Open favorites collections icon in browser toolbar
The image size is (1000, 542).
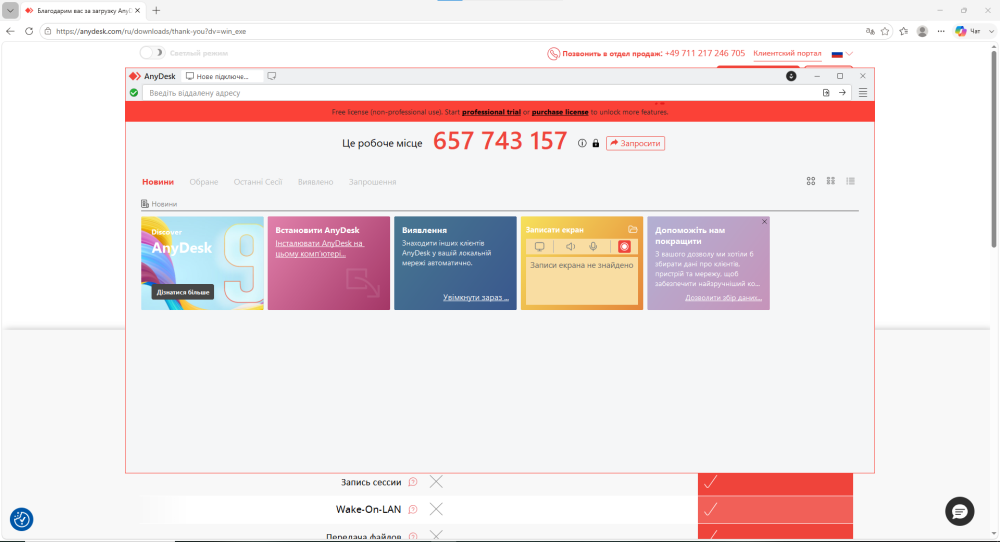point(904,31)
